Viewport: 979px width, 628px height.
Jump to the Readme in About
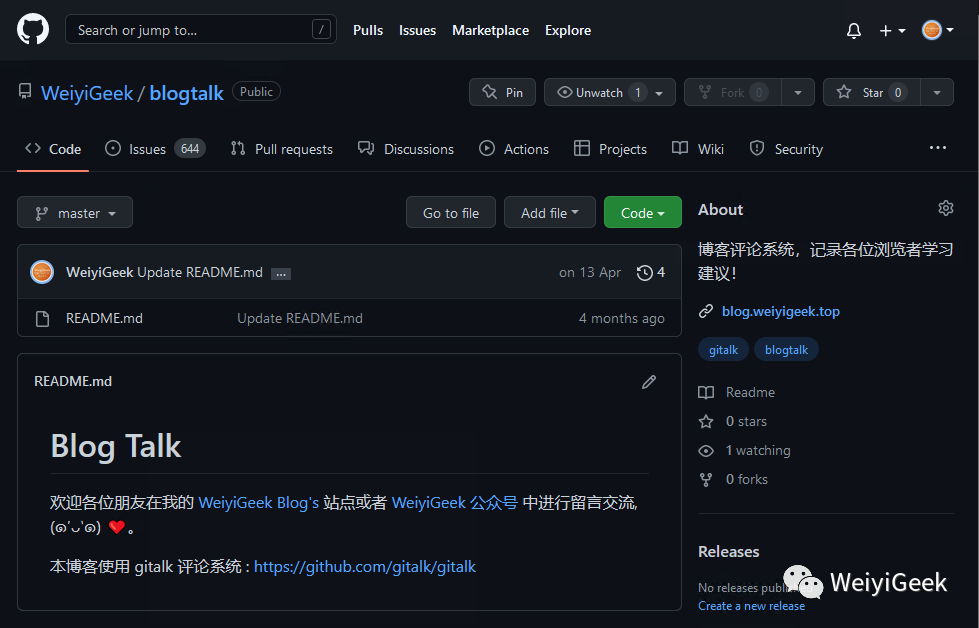pos(737,392)
